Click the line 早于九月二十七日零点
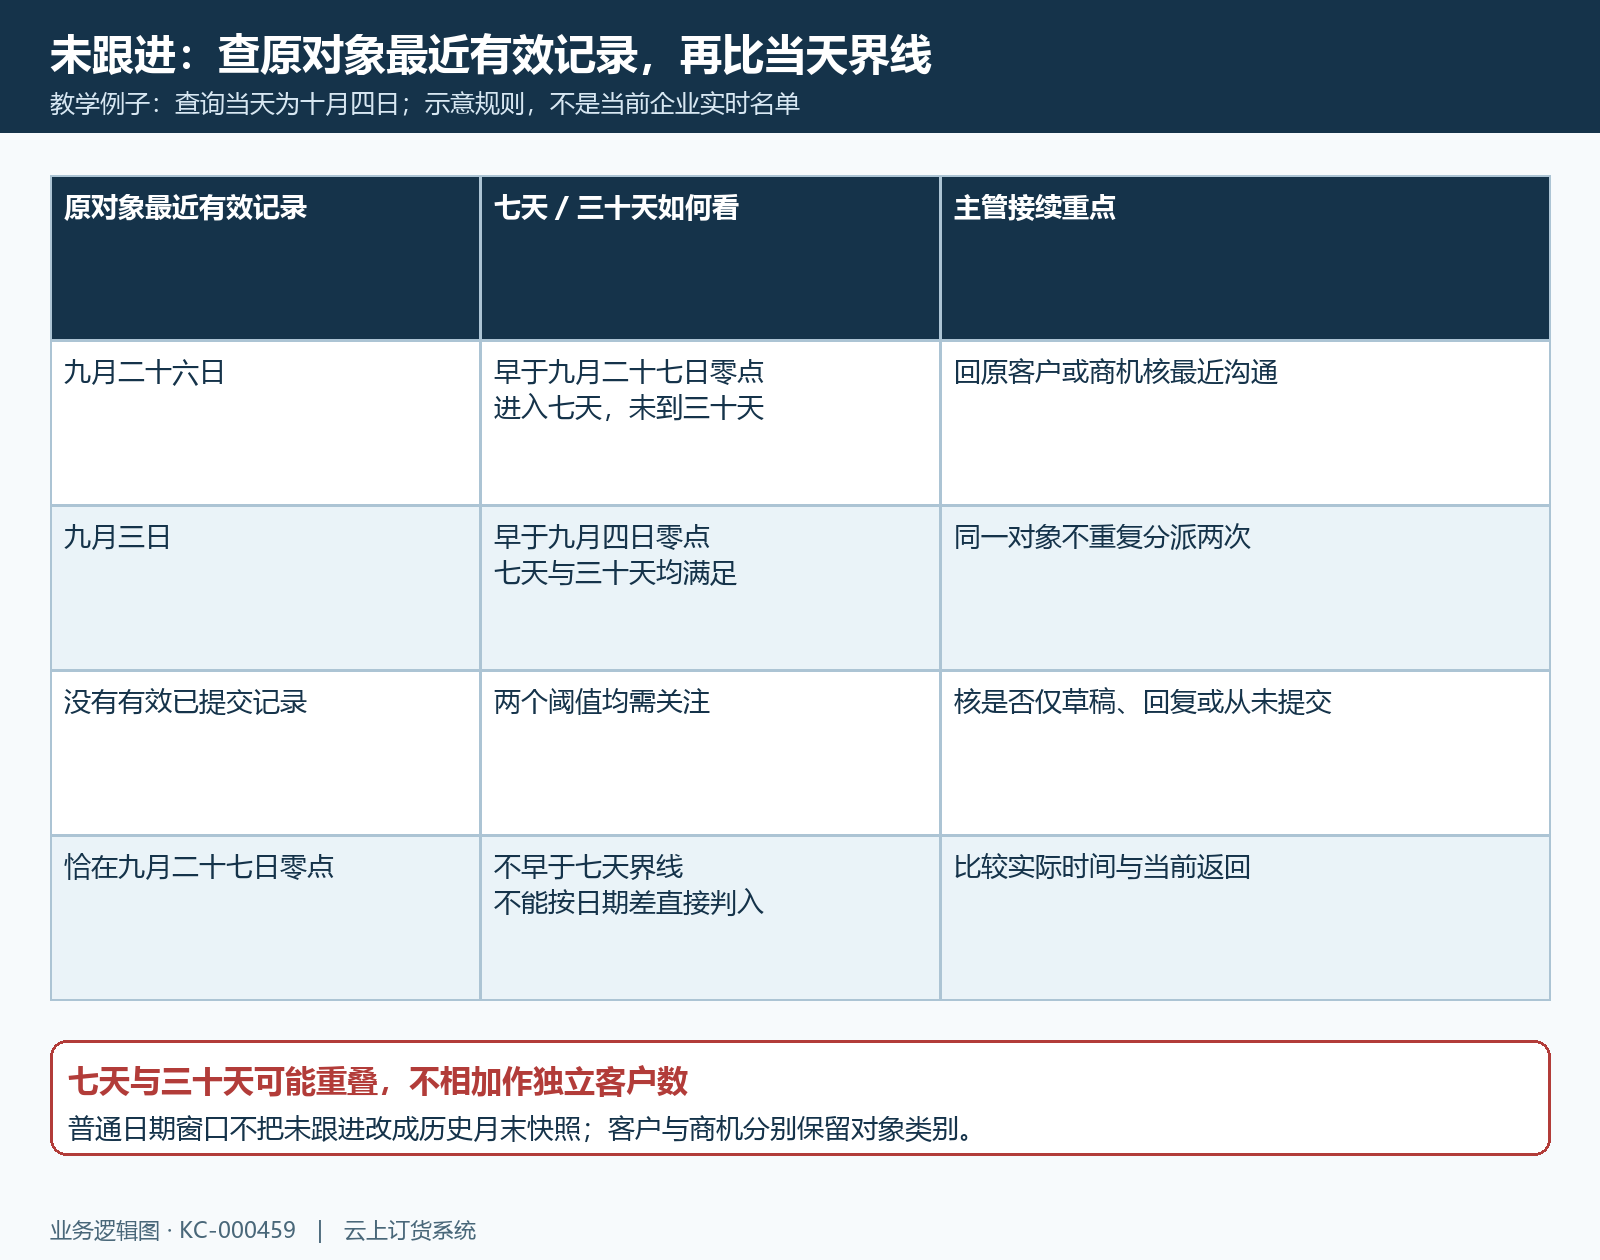Viewport: 1600px width, 1260px height. (629, 372)
